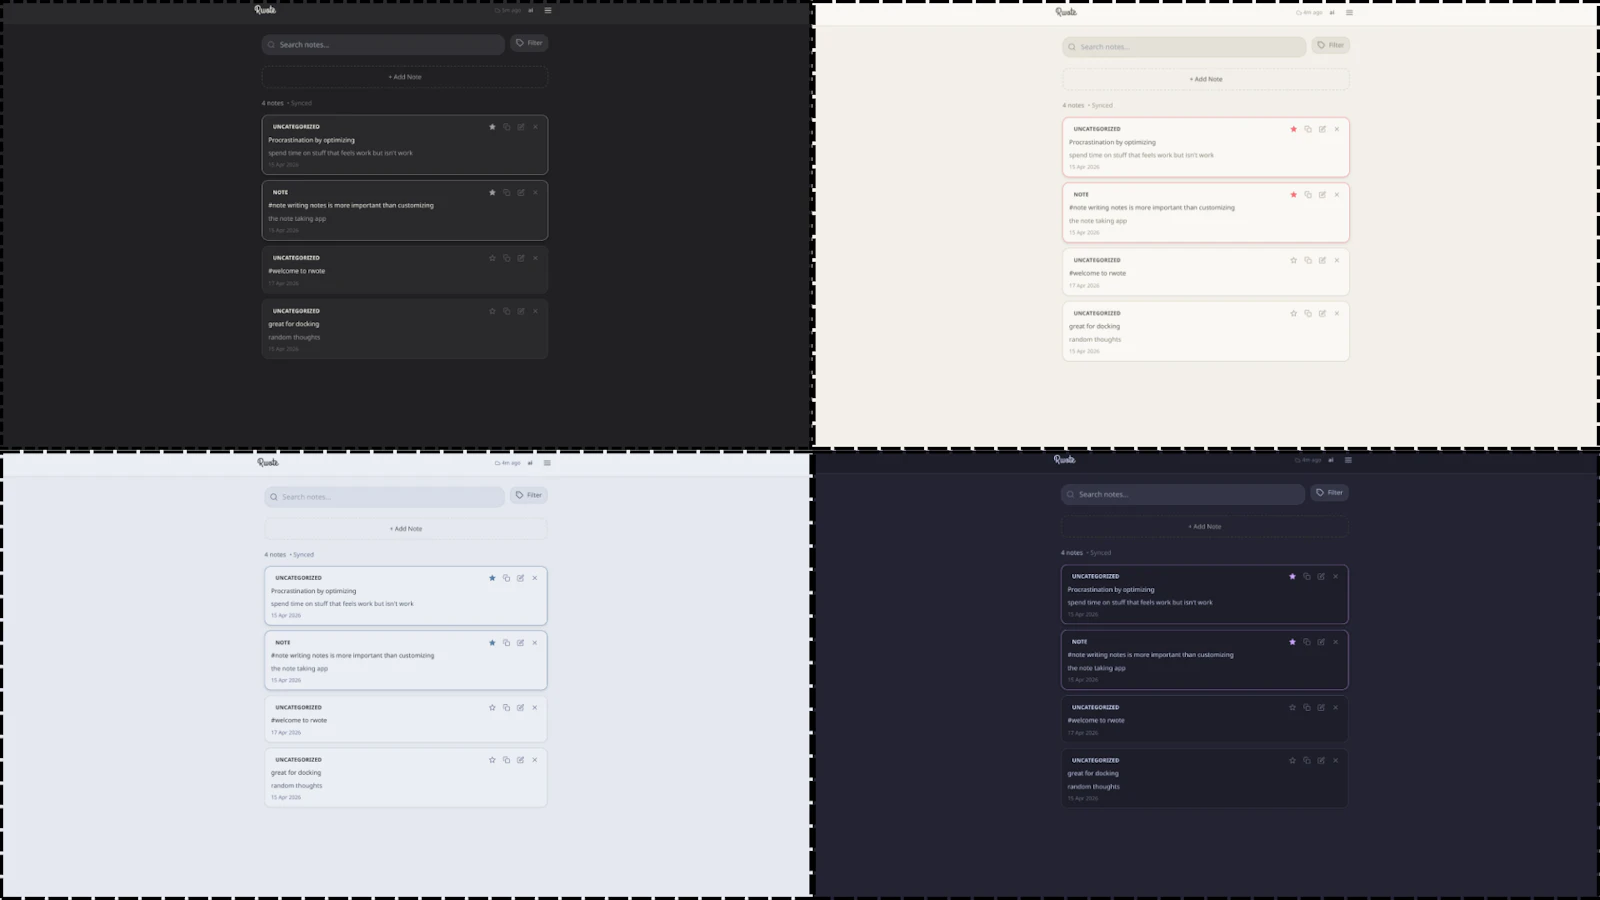Click the Rwote logo in dark gray panel
The width and height of the screenshot is (1600, 900).
point(265,10)
